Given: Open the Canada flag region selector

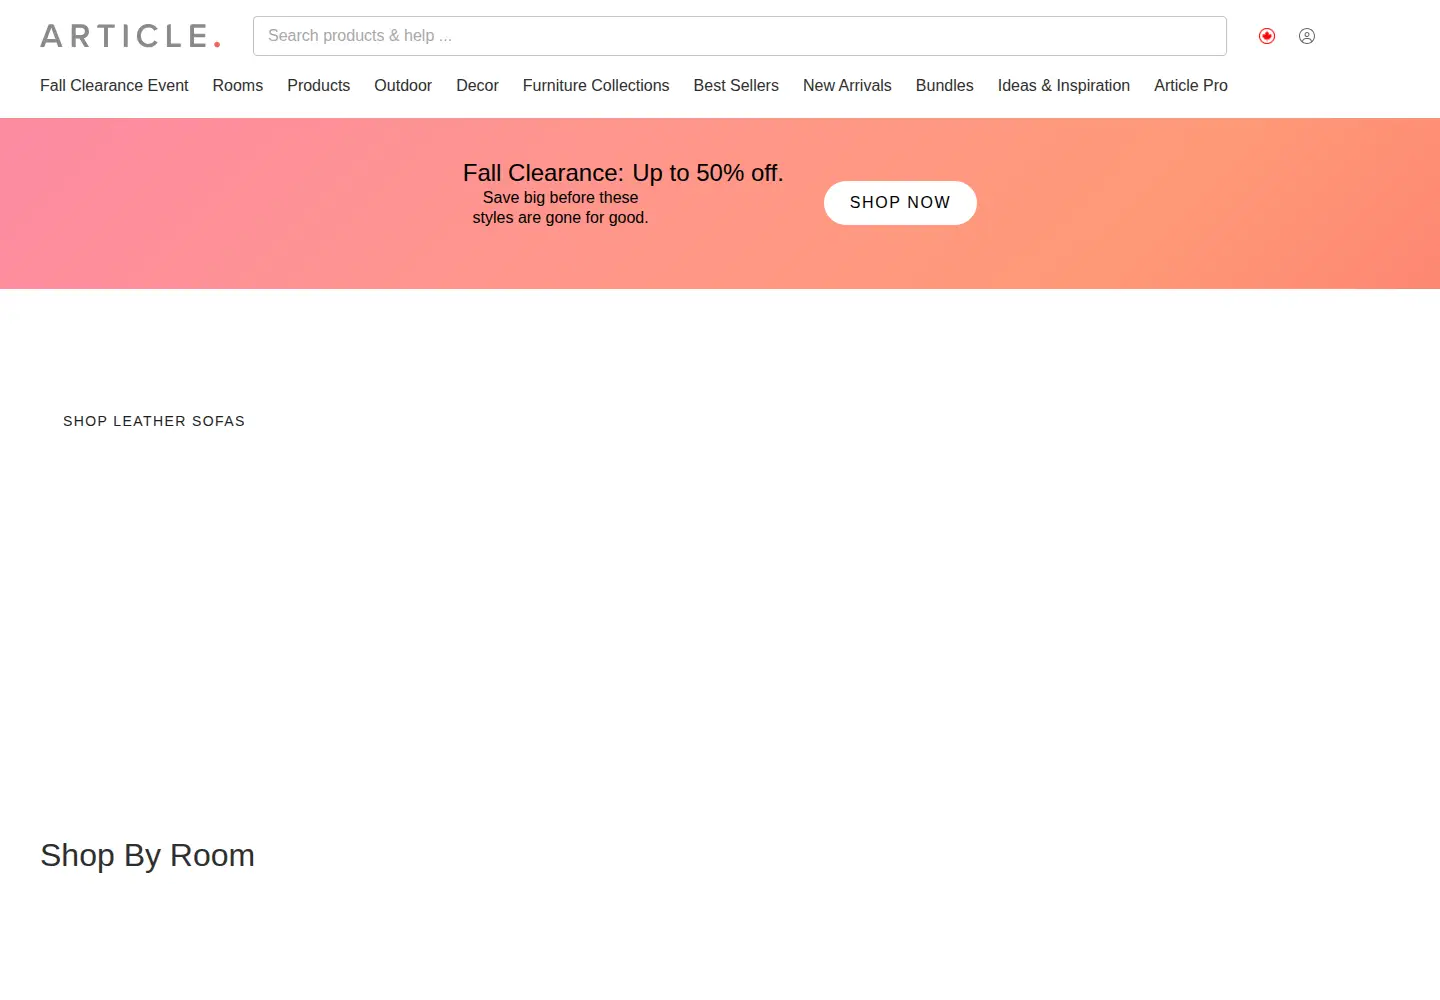Looking at the screenshot, I should click(x=1267, y=36).
